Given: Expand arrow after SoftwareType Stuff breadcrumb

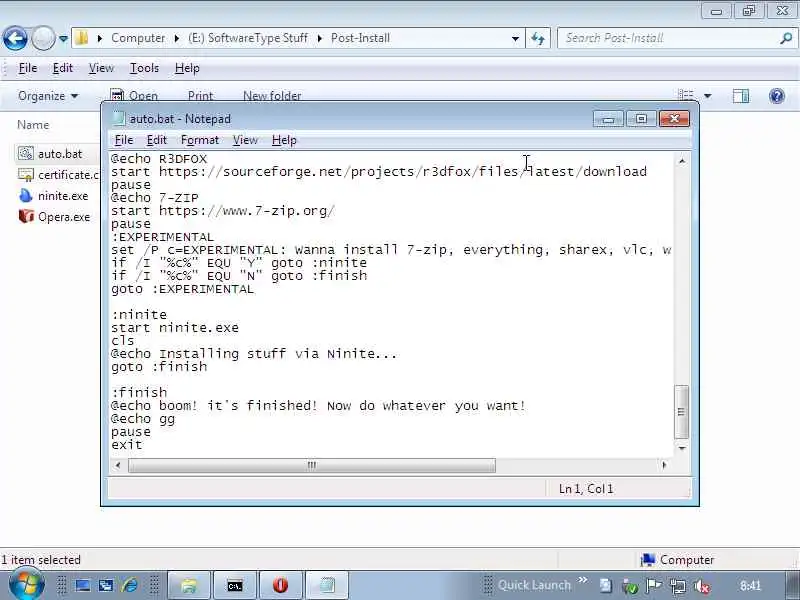Looking at the screenshot, I should pos(319,38).
